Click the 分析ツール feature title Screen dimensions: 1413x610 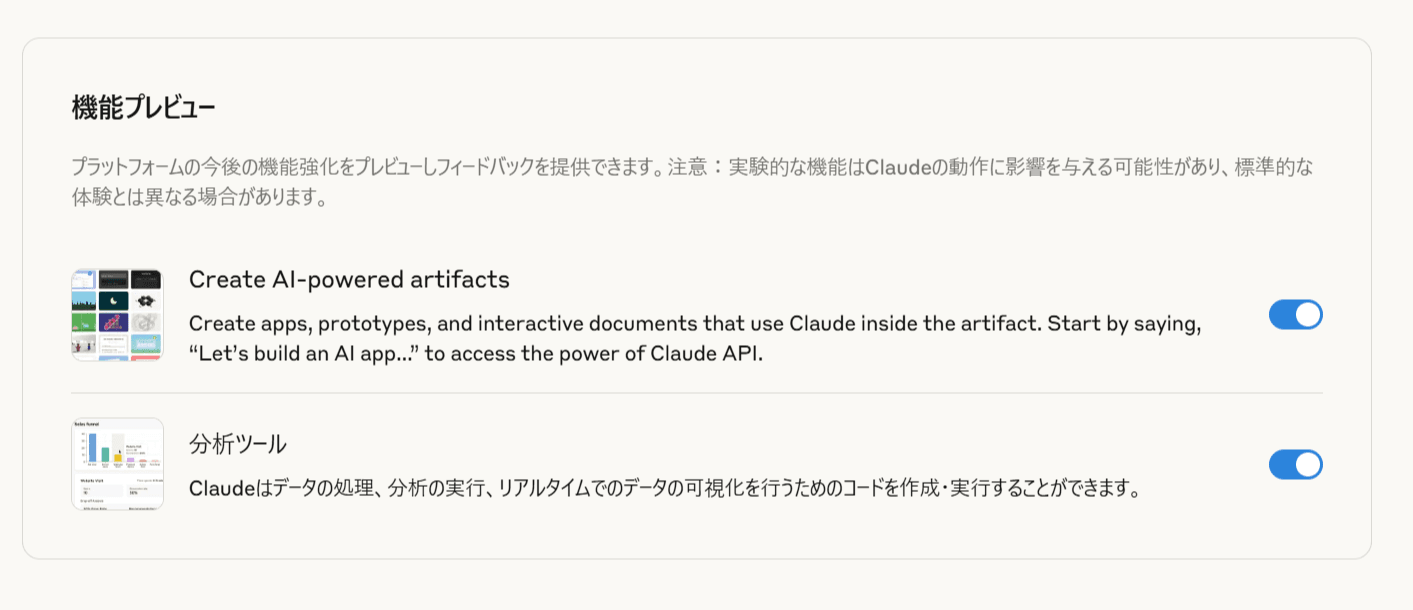(238, 444)
